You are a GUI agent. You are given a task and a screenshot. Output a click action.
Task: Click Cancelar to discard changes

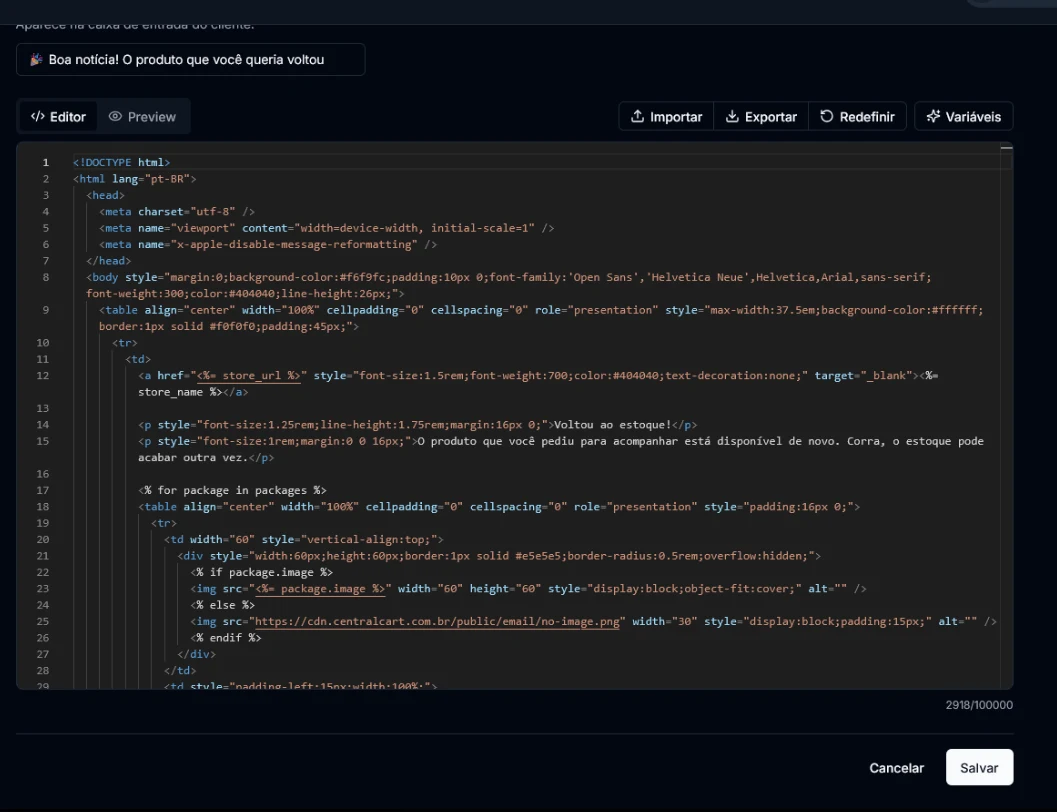pos(896,768)
